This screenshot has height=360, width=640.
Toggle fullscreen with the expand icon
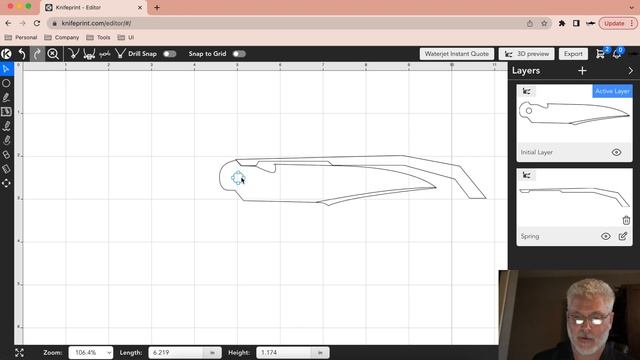point(19,353)
